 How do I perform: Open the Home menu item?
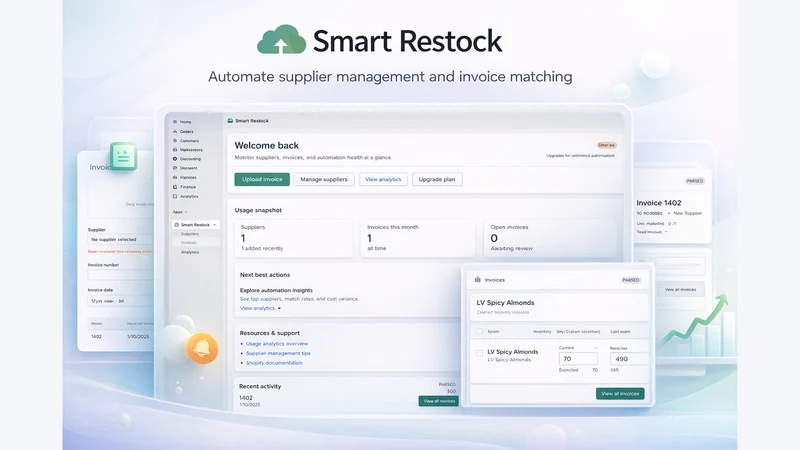pos(186,122)
